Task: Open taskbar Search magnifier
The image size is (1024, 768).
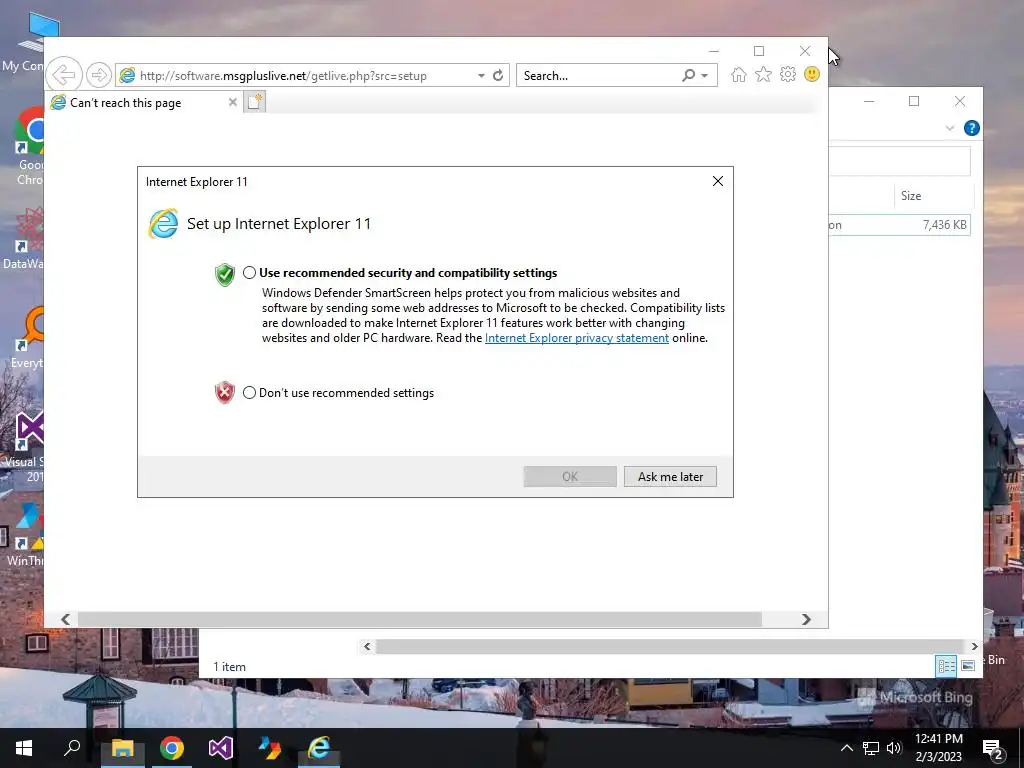Action: 72,748
